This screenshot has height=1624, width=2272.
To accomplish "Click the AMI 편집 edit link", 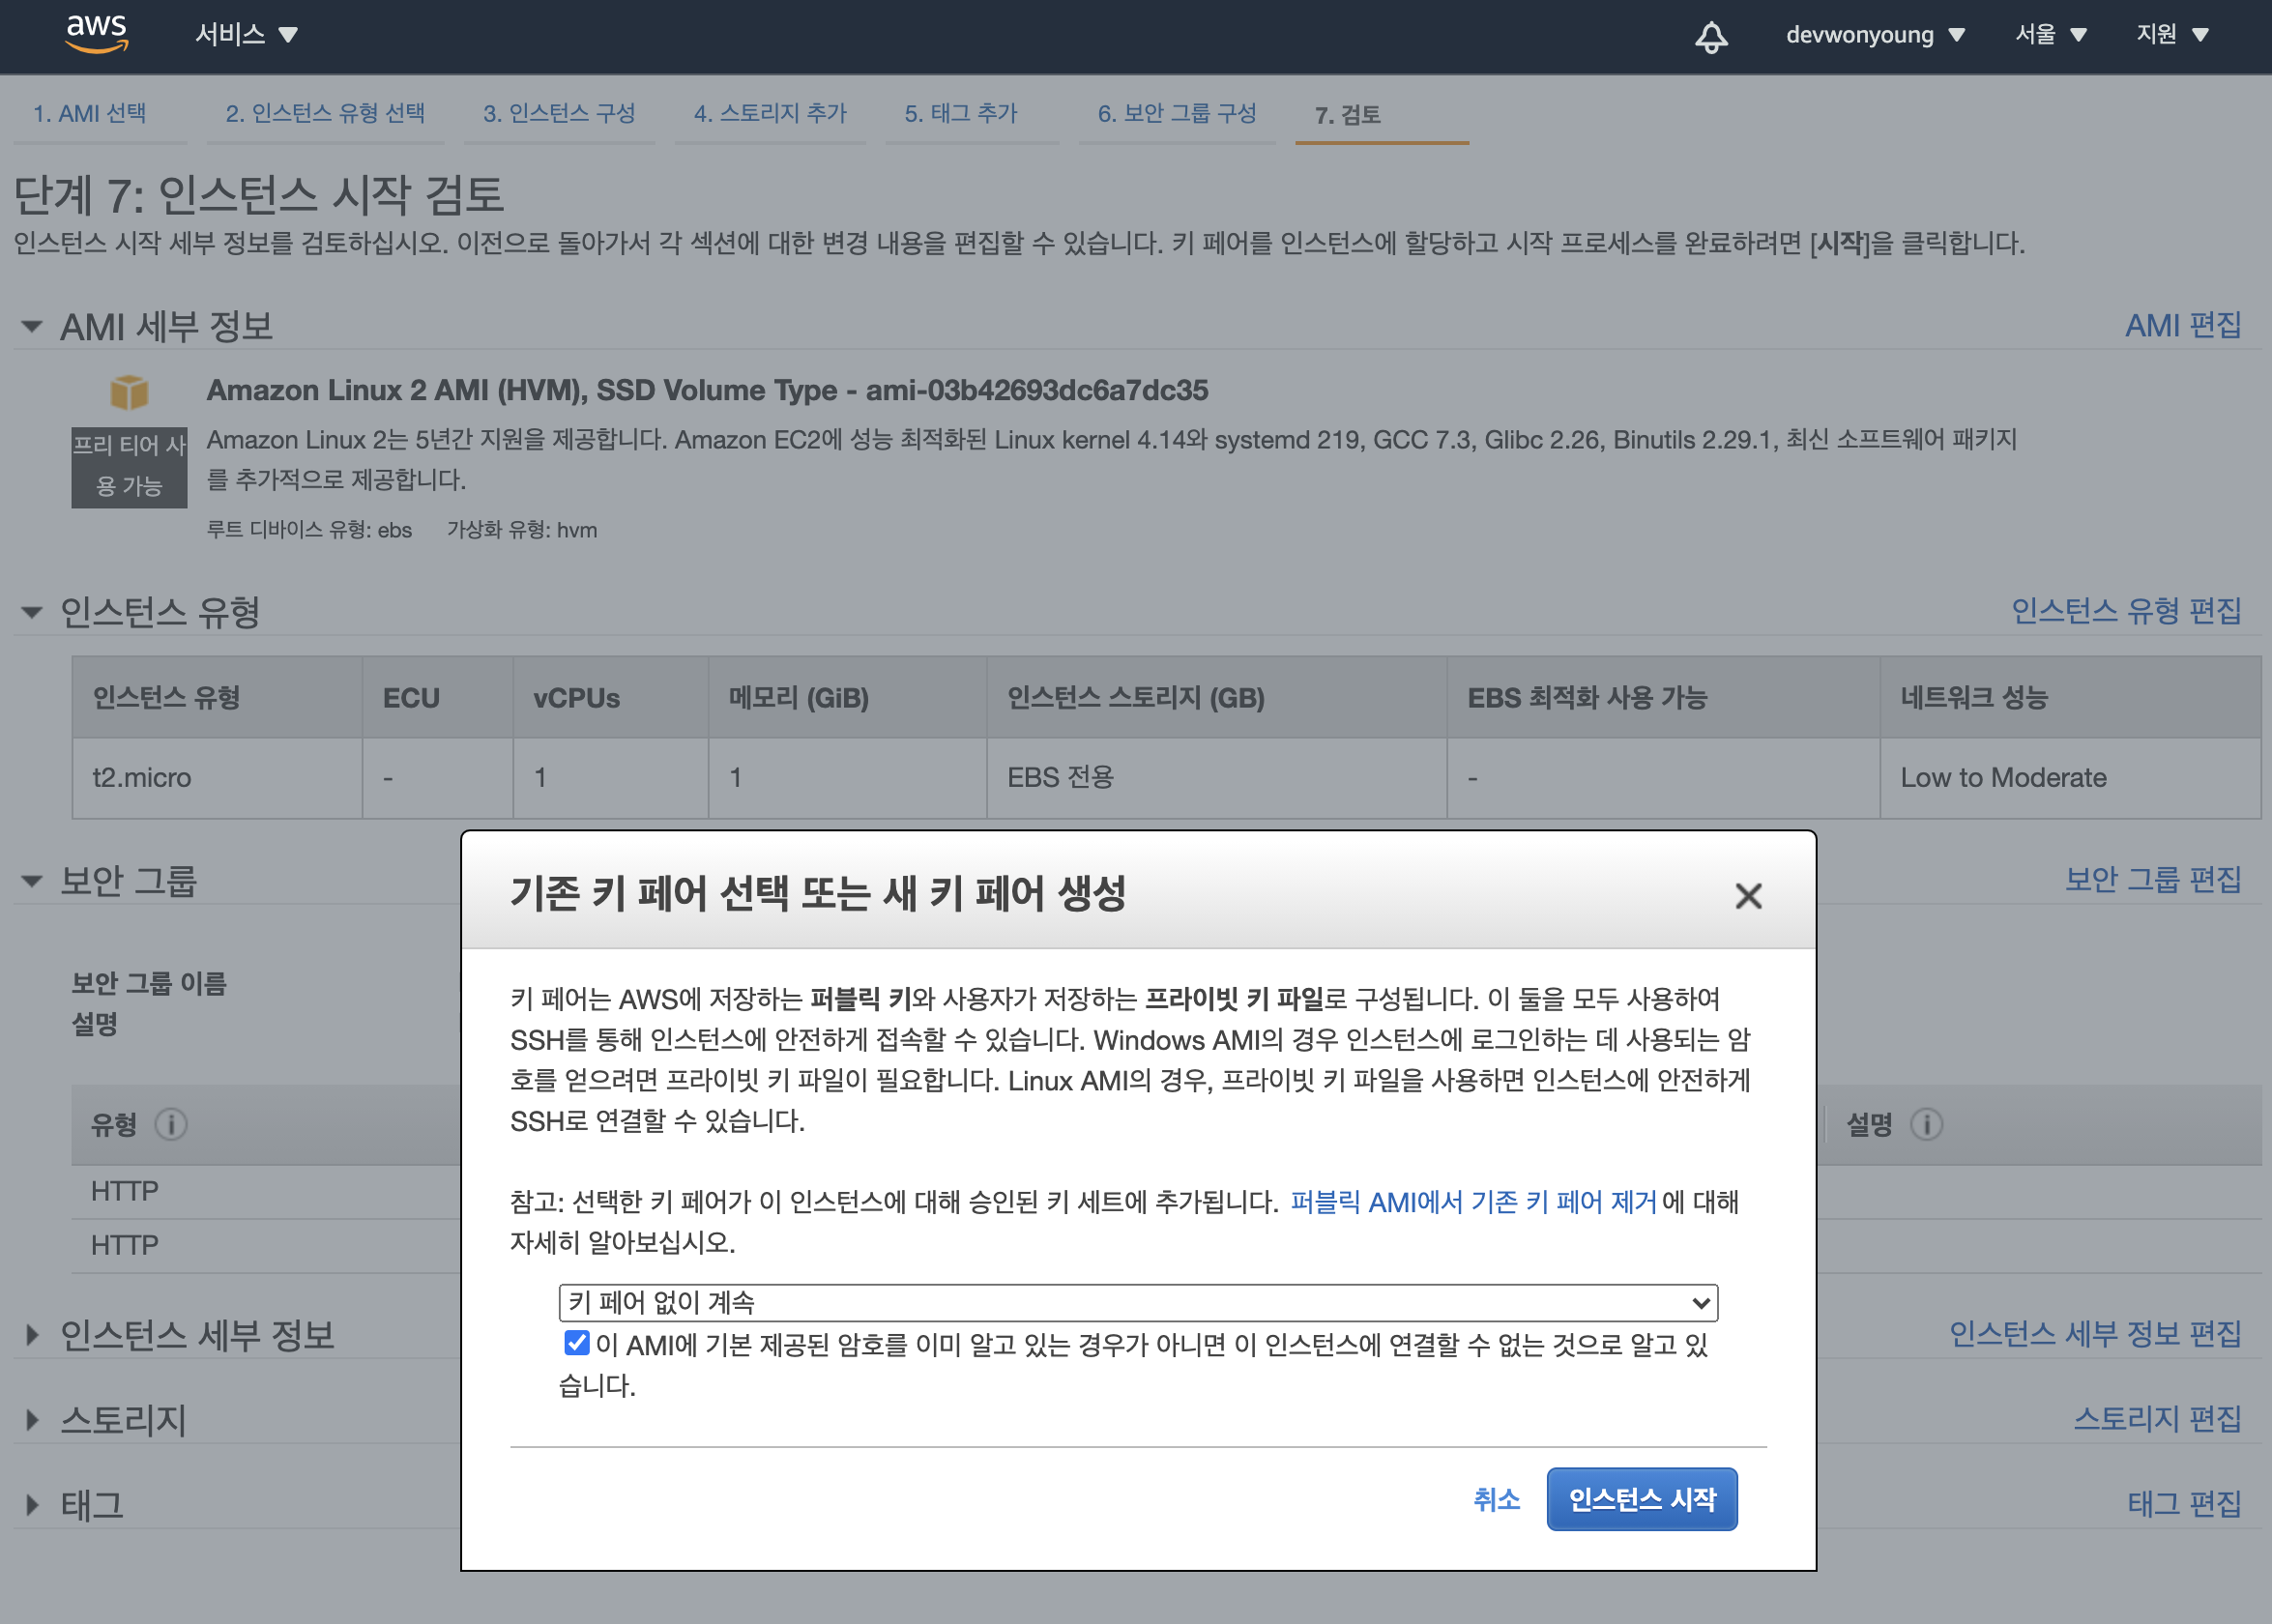I will tap(2182, 326).
